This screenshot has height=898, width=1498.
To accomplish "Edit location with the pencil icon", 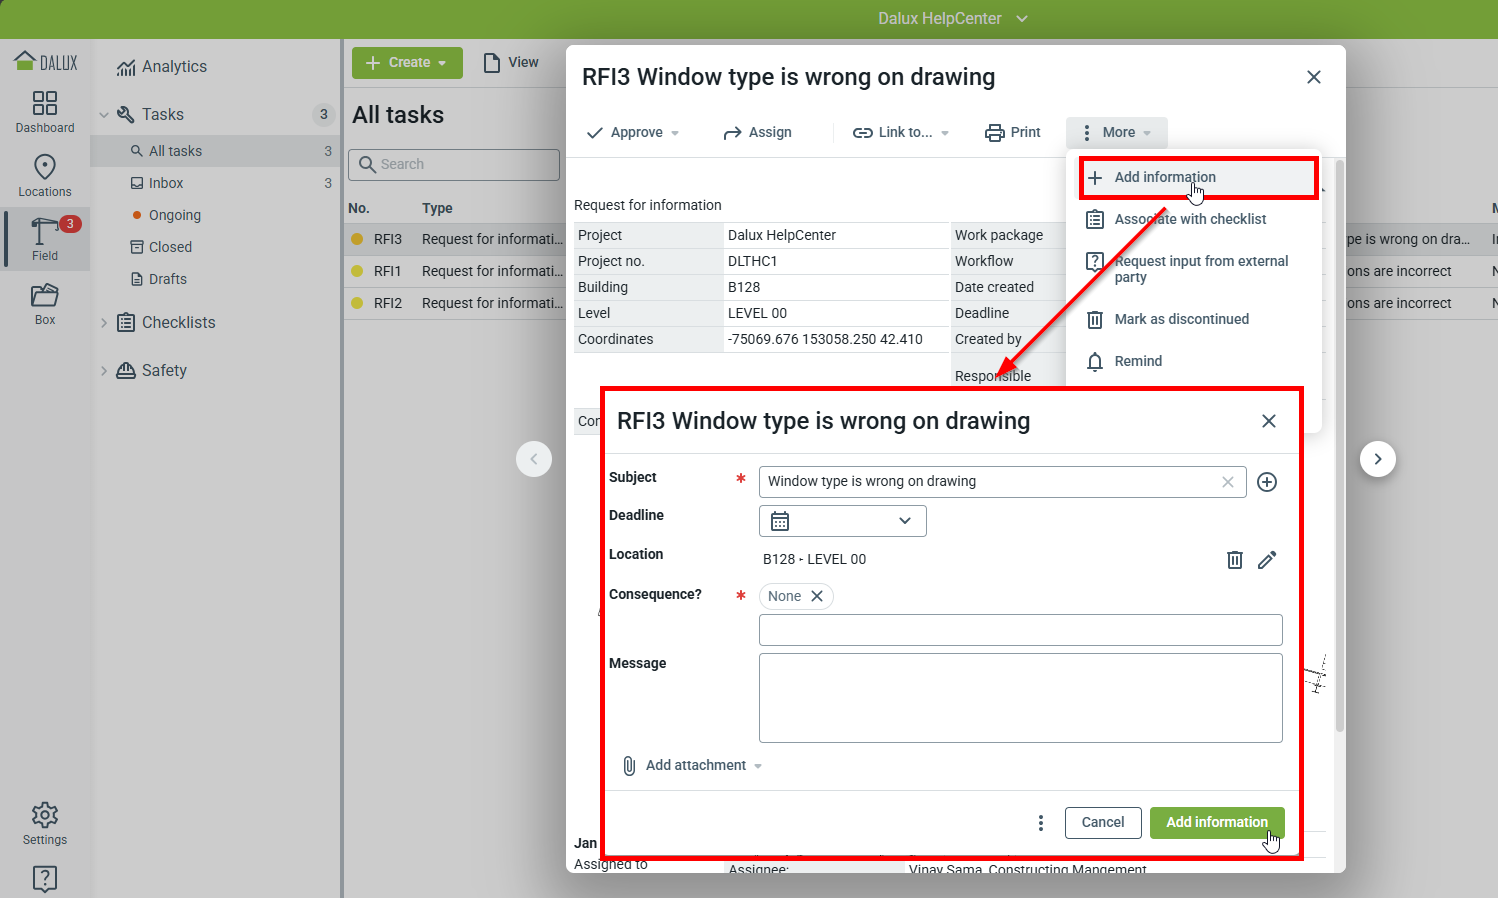I will [x=1267, y=560].
